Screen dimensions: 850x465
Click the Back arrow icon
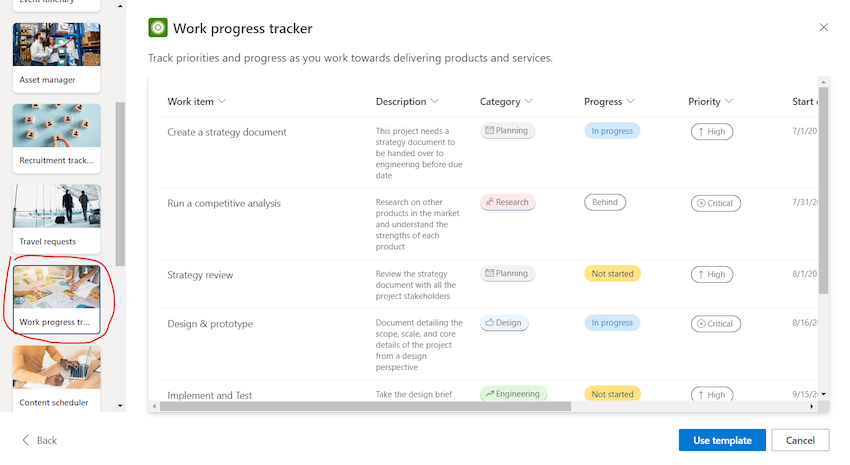point(25,440)
